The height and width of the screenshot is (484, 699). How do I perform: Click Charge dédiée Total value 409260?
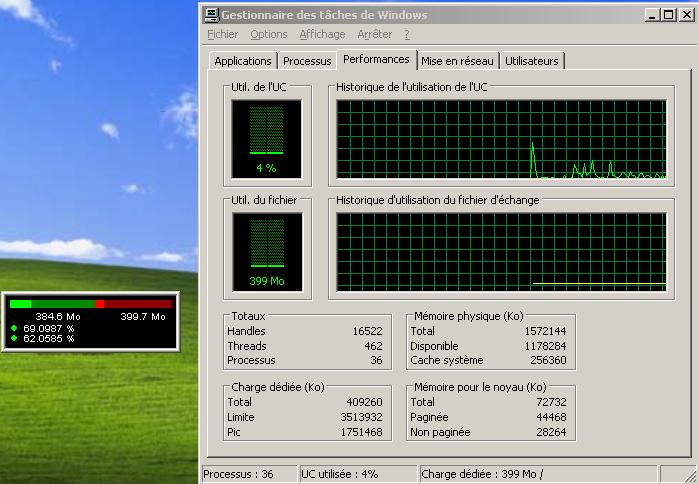coord(364,402)
